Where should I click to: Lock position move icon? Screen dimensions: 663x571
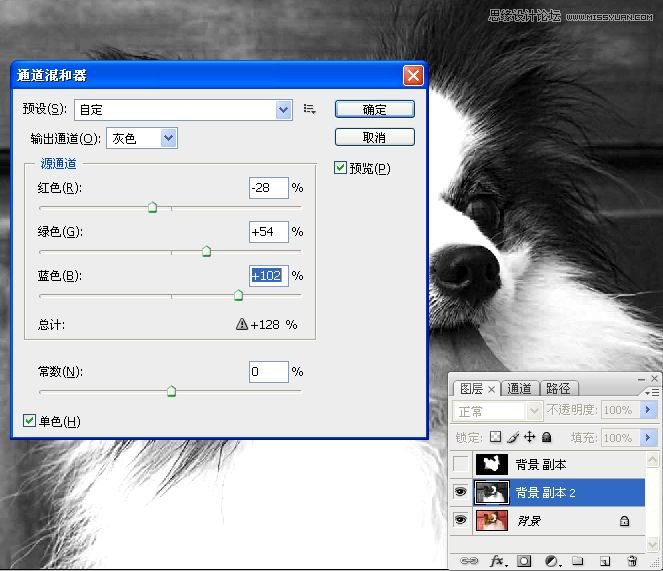point(529,437)
